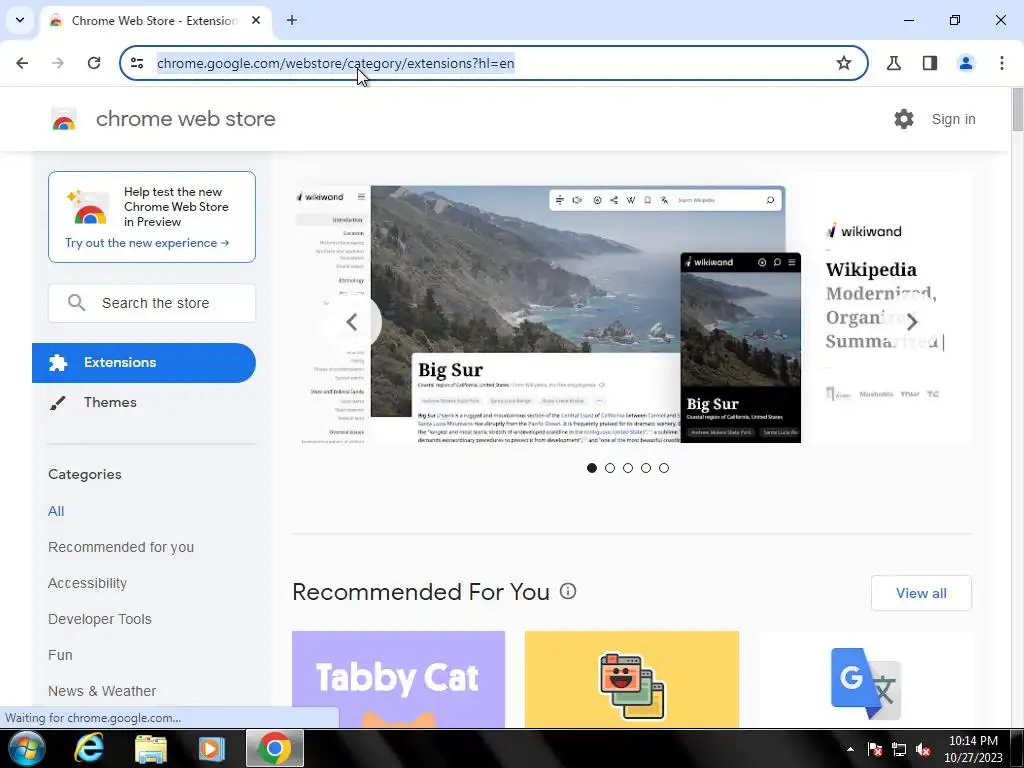Reload the page with the refresh icon
1024x768 pixels.
pyautogui.click(x=94, y=63)
